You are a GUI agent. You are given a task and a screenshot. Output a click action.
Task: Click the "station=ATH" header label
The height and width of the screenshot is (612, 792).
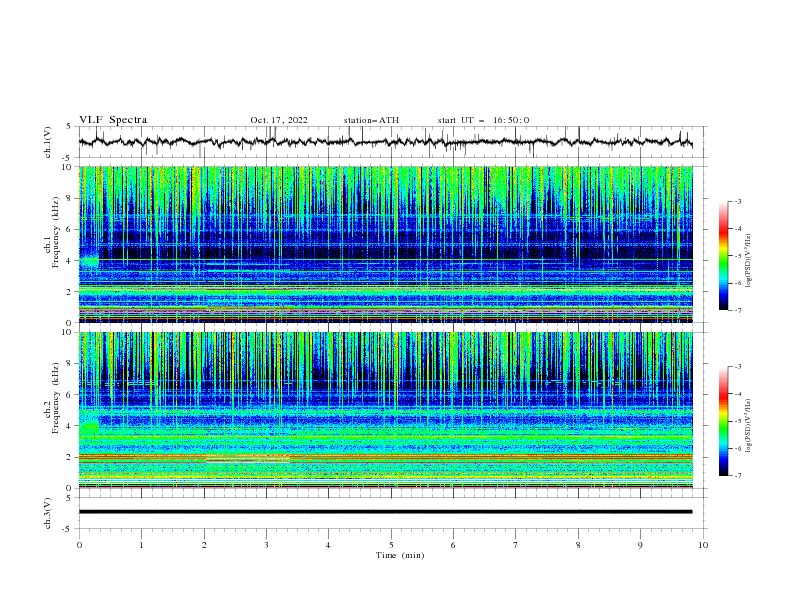tap(371, 120)
